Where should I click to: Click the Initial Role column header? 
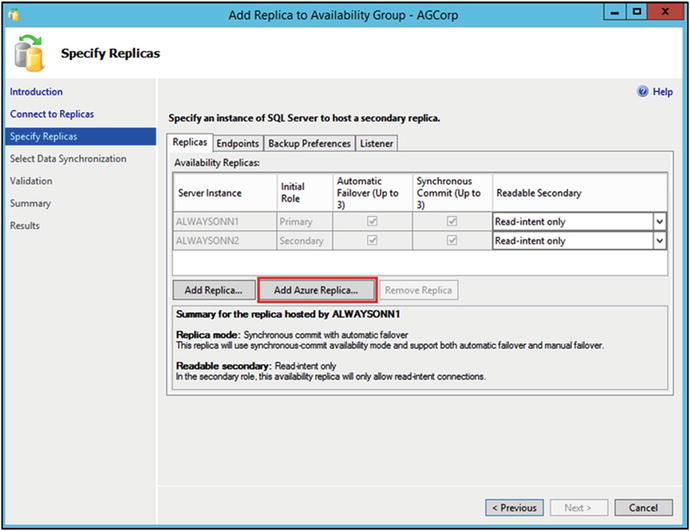[x=305, y=193]
